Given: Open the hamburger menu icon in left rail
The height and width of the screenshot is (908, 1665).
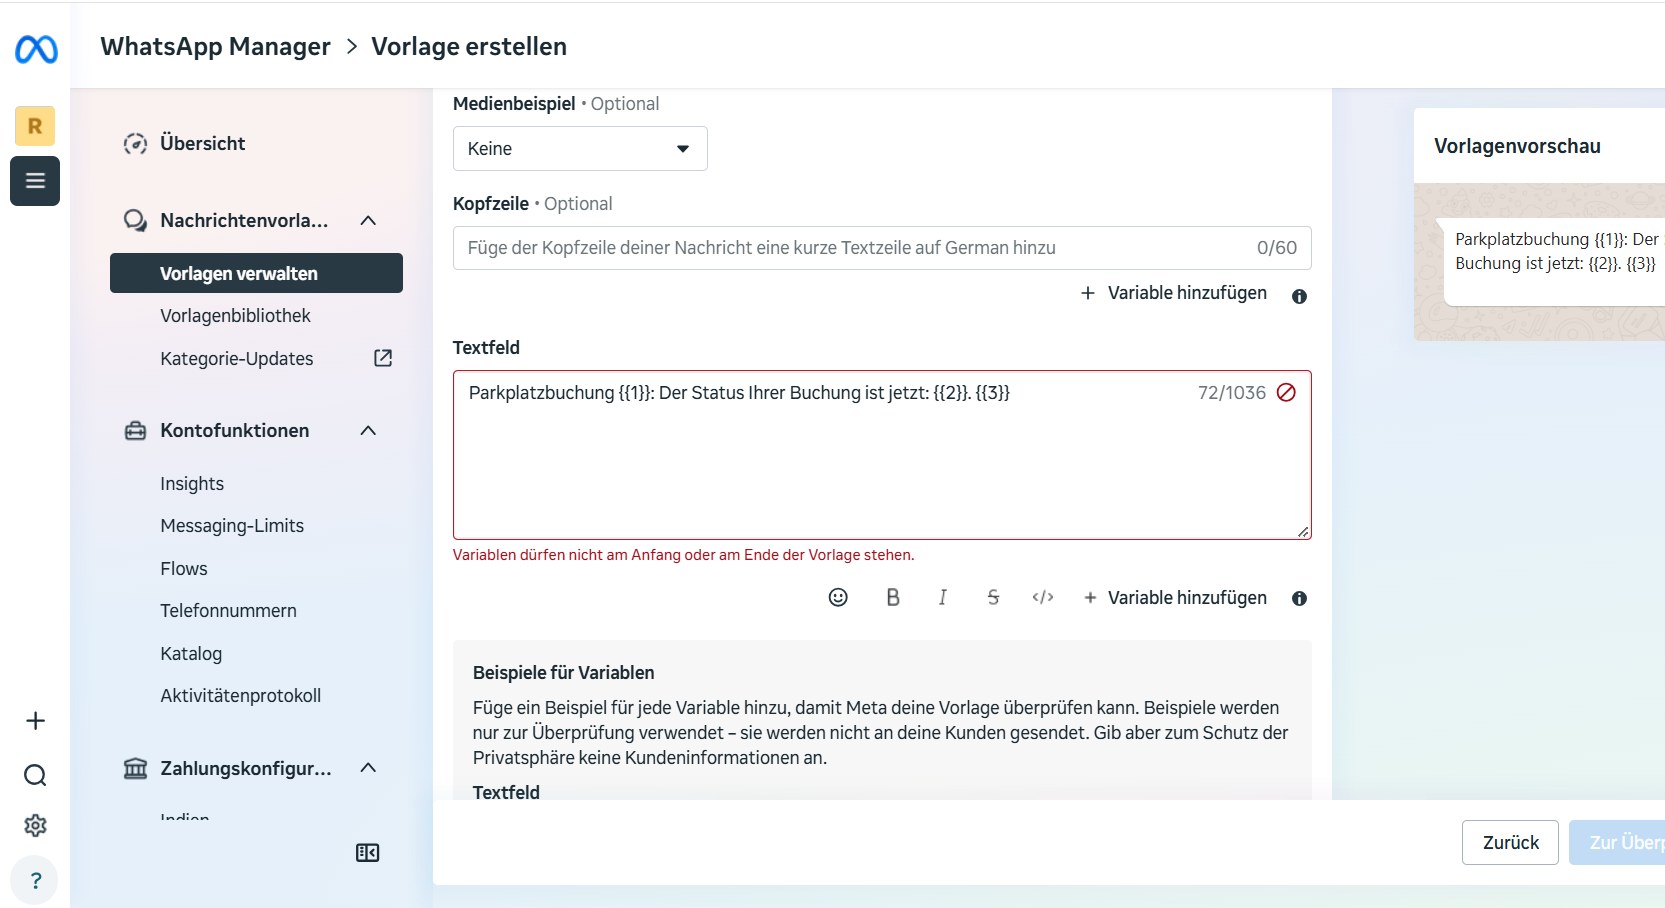Looking at the screenshot, I should click(35, 181).
